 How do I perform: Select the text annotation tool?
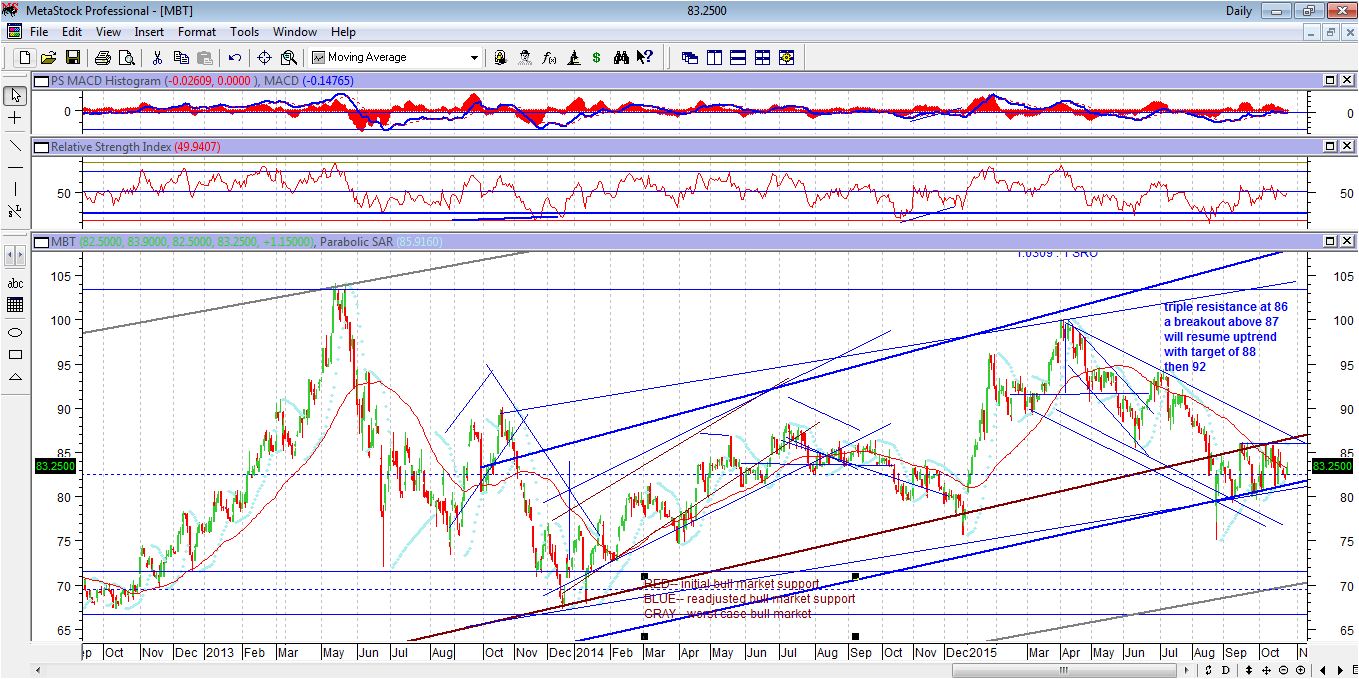click(x=14, y=283)
